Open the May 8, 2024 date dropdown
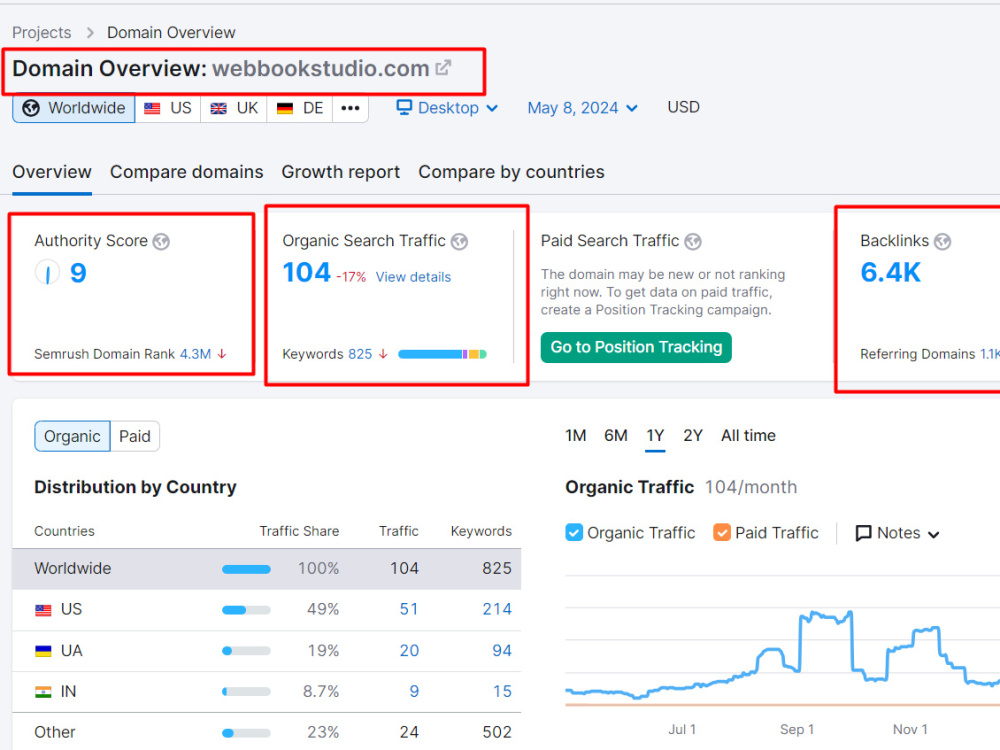 coord(582,108)
